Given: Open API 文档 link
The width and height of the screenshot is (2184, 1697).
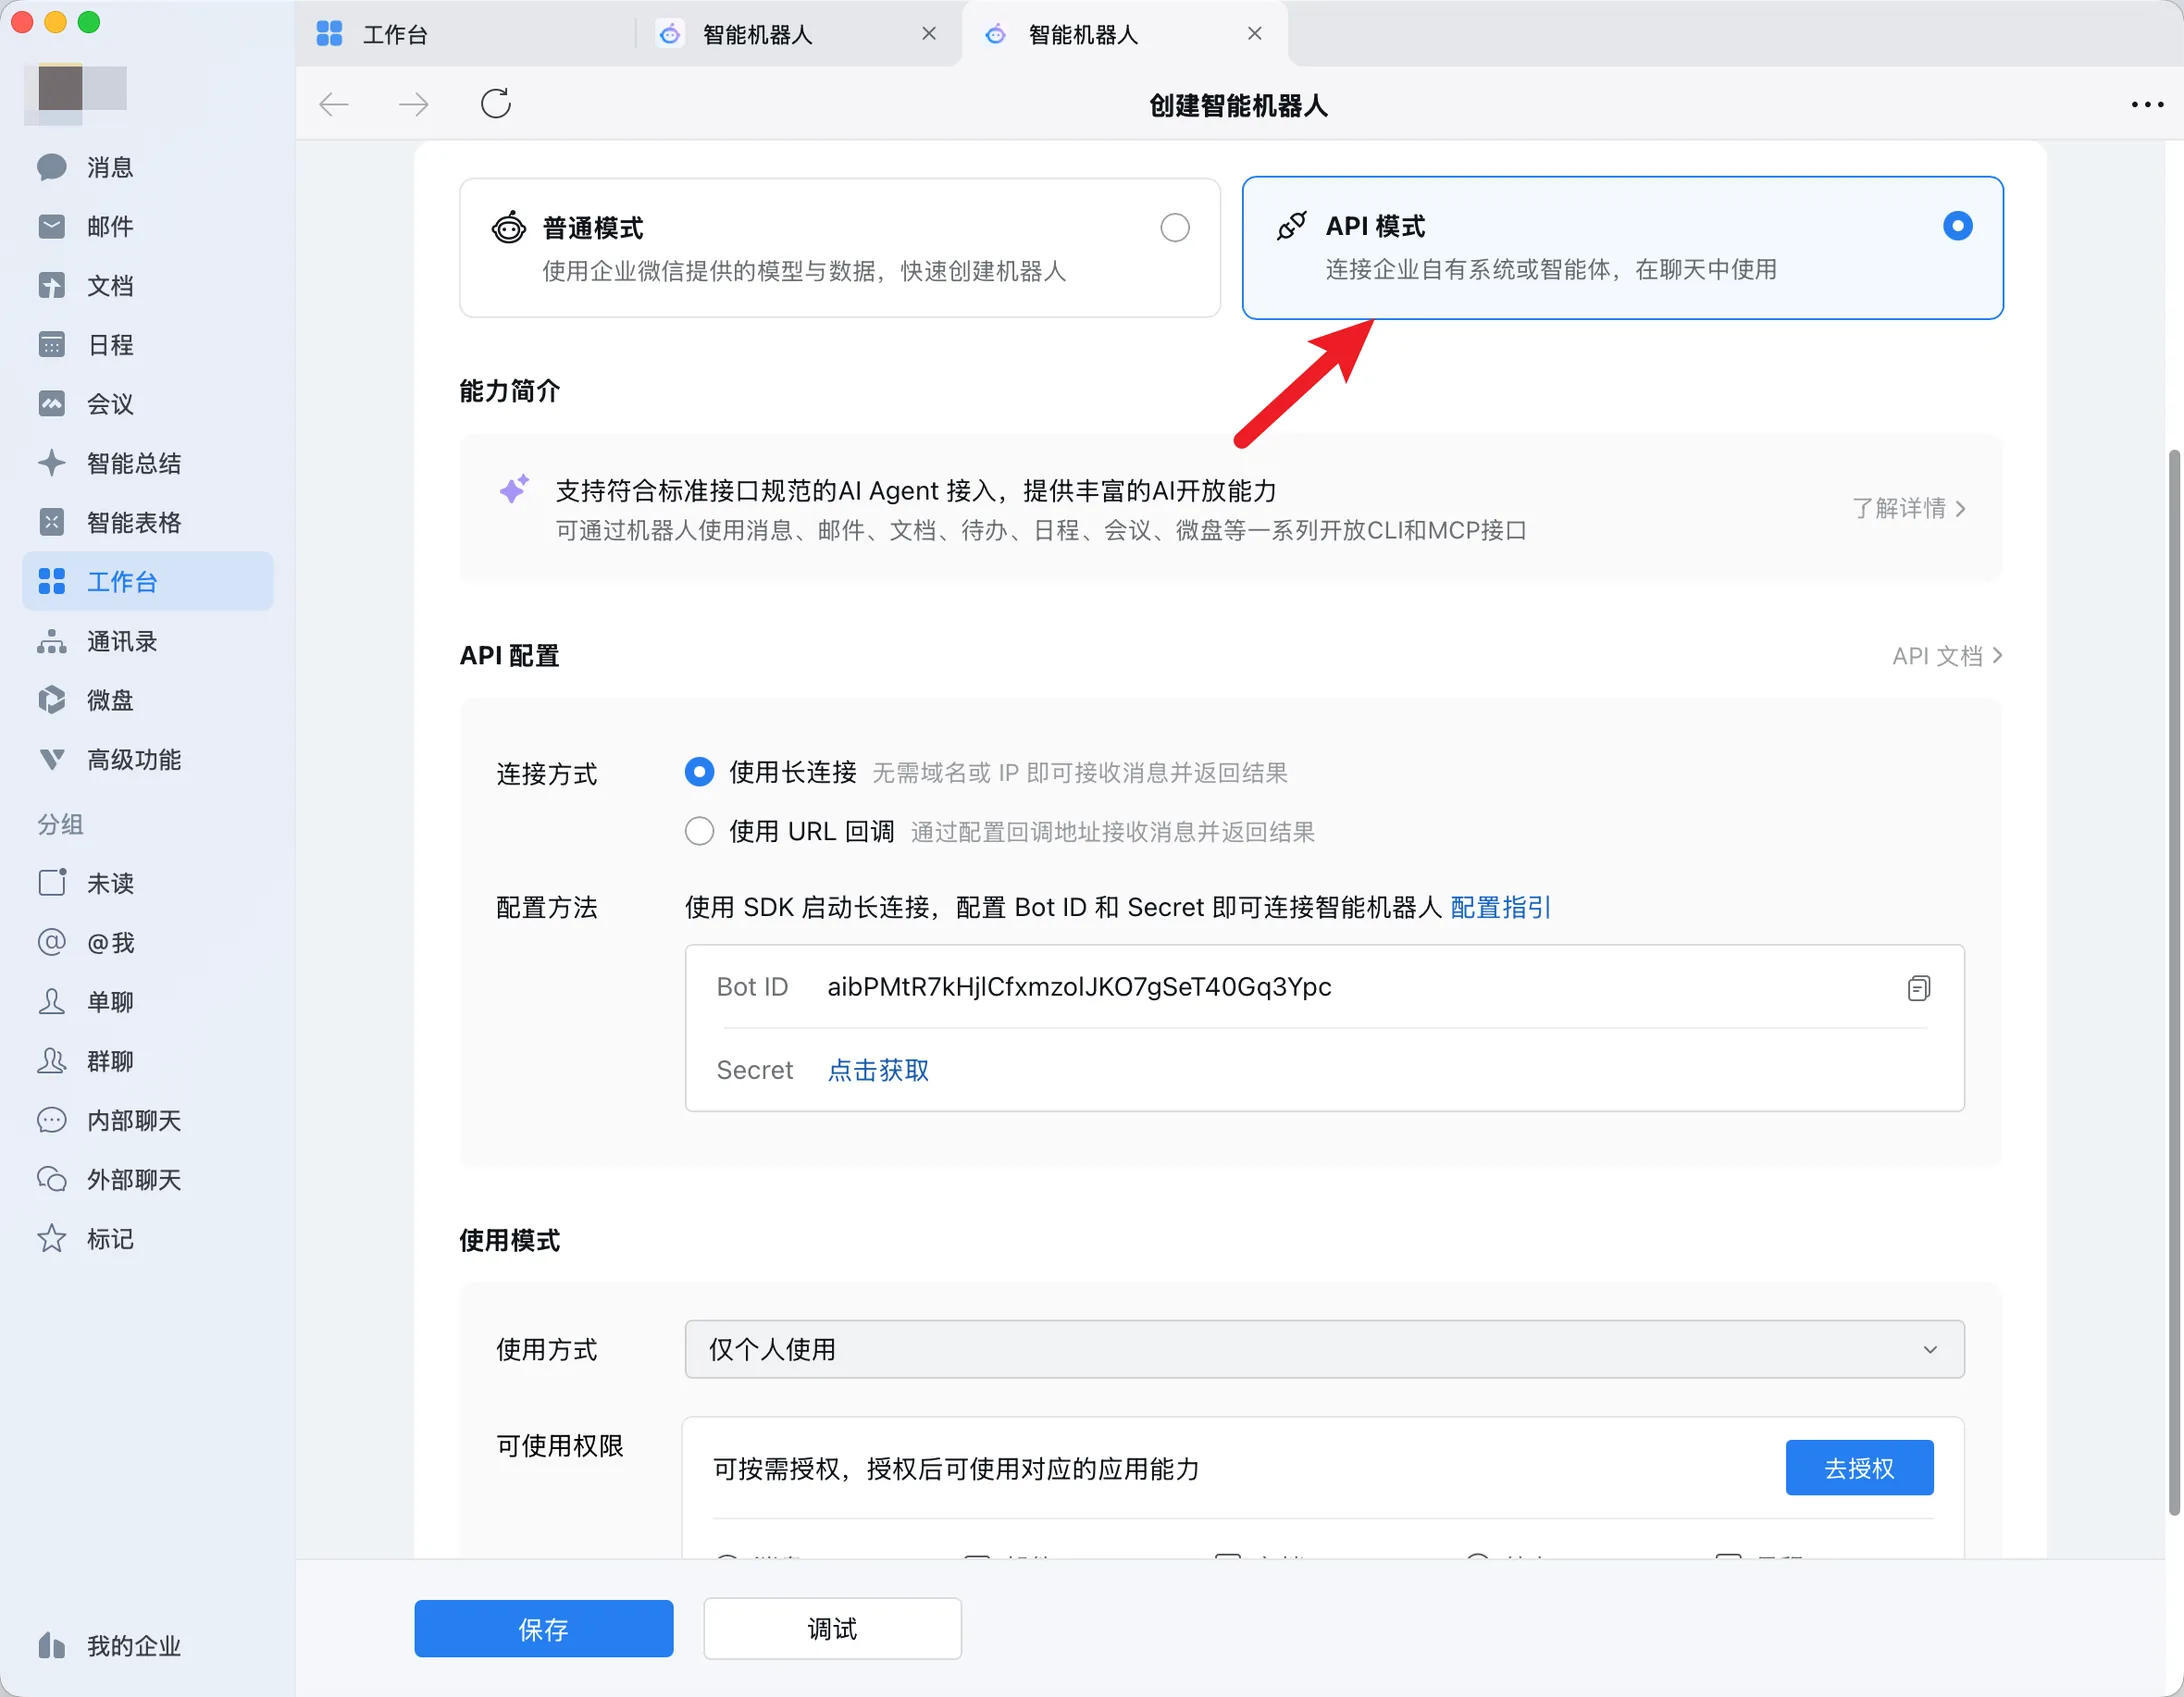Looking at the screenshot, I should pos(1947,656).
